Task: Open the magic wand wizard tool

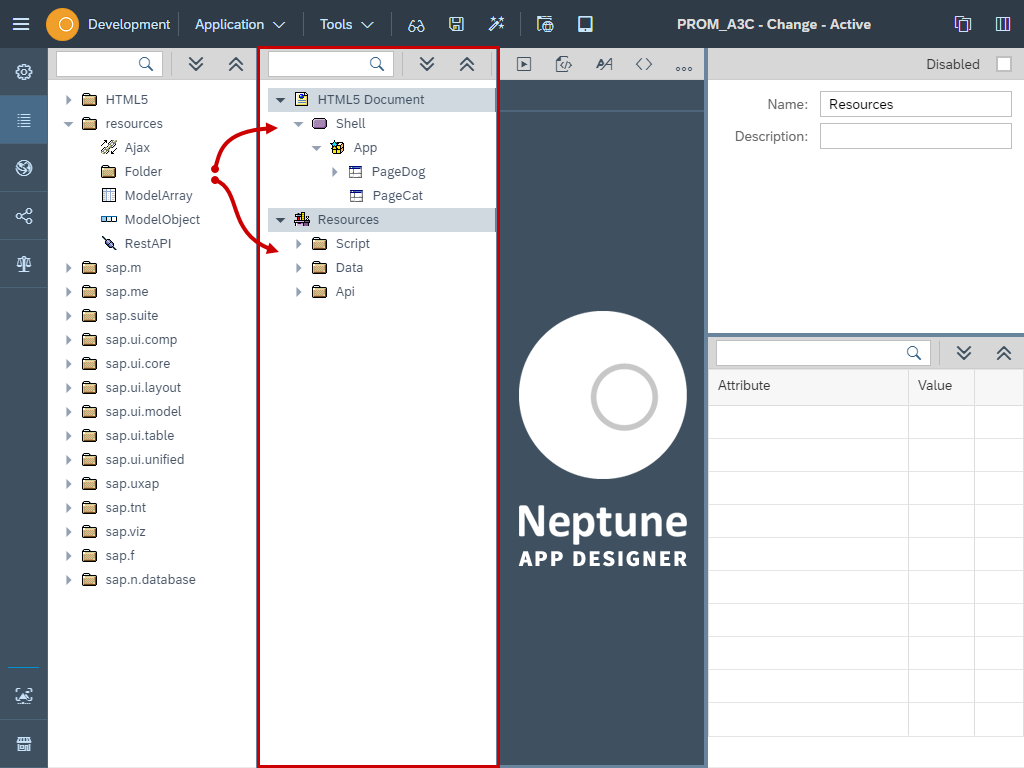Action: pos(497,24)
